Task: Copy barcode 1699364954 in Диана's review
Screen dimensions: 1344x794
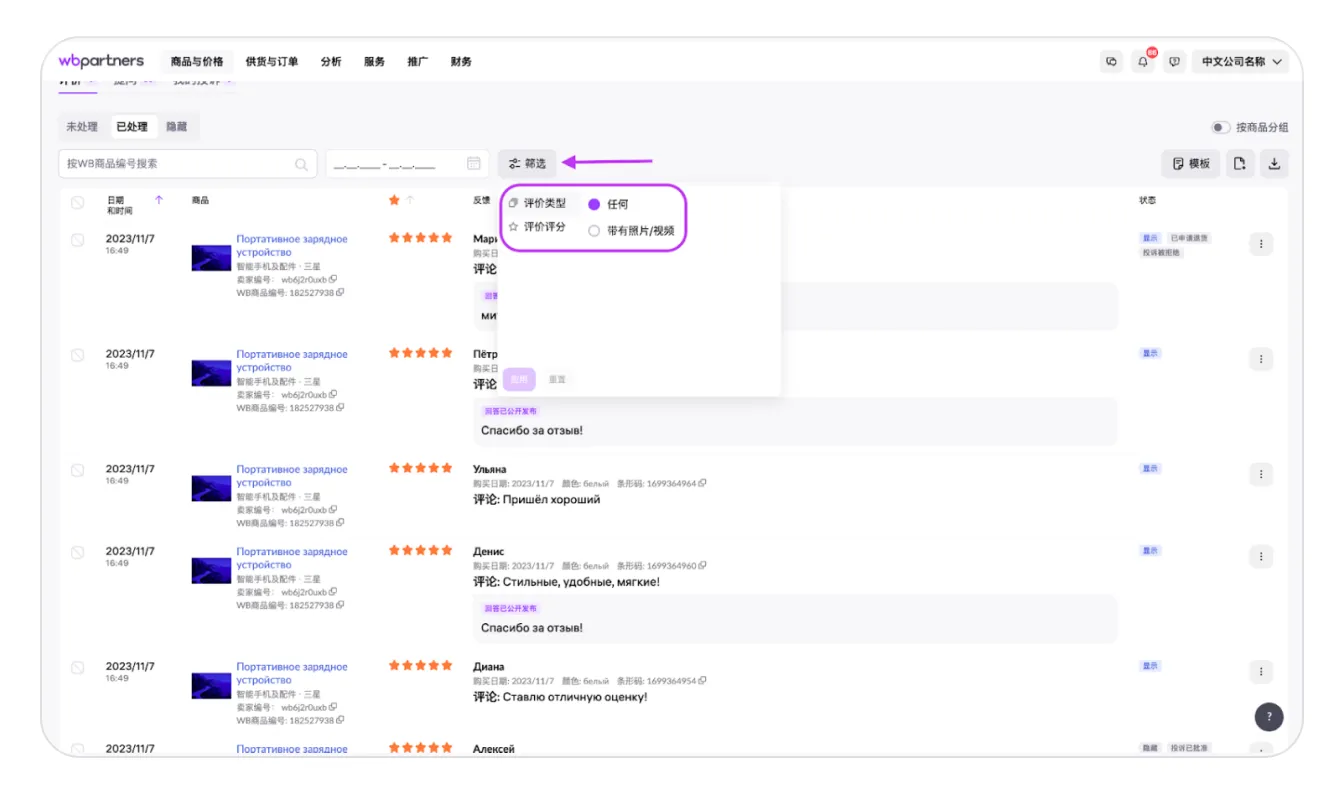Action: point(702,681)
